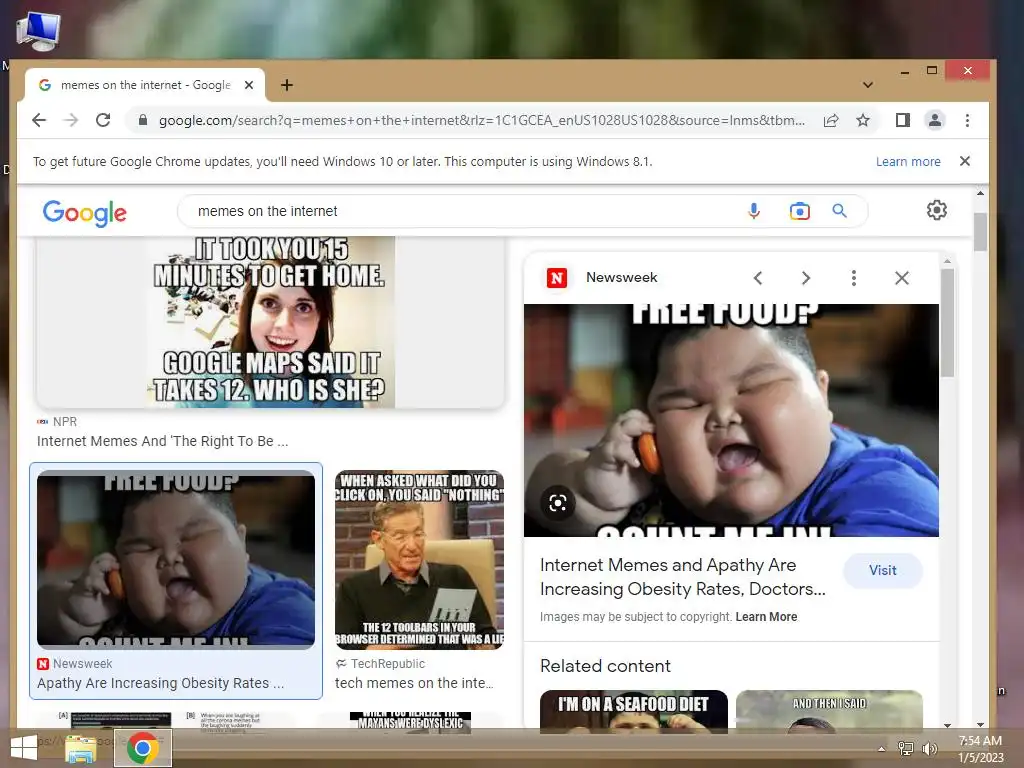
Task: Open Chrome side panel
Action: click(903, 120)
